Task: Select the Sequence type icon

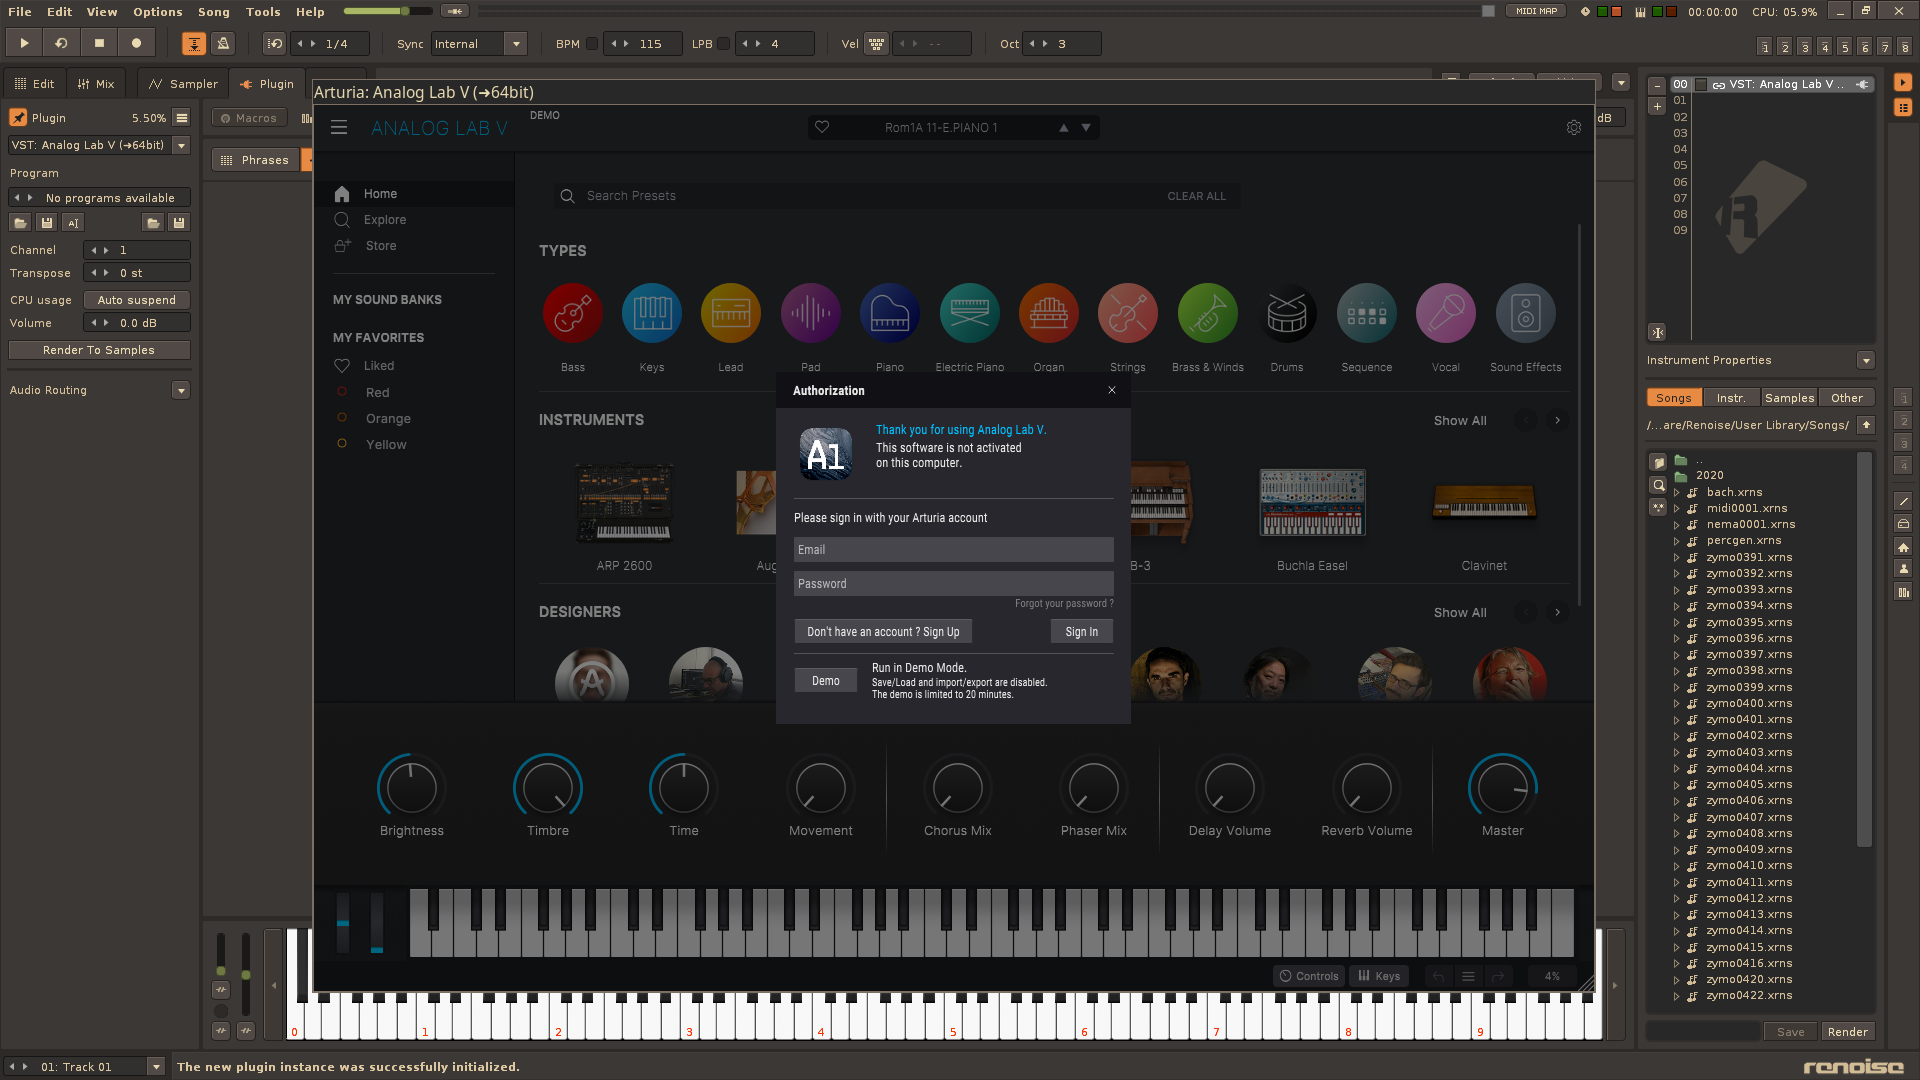Action: pos(1366,314)
